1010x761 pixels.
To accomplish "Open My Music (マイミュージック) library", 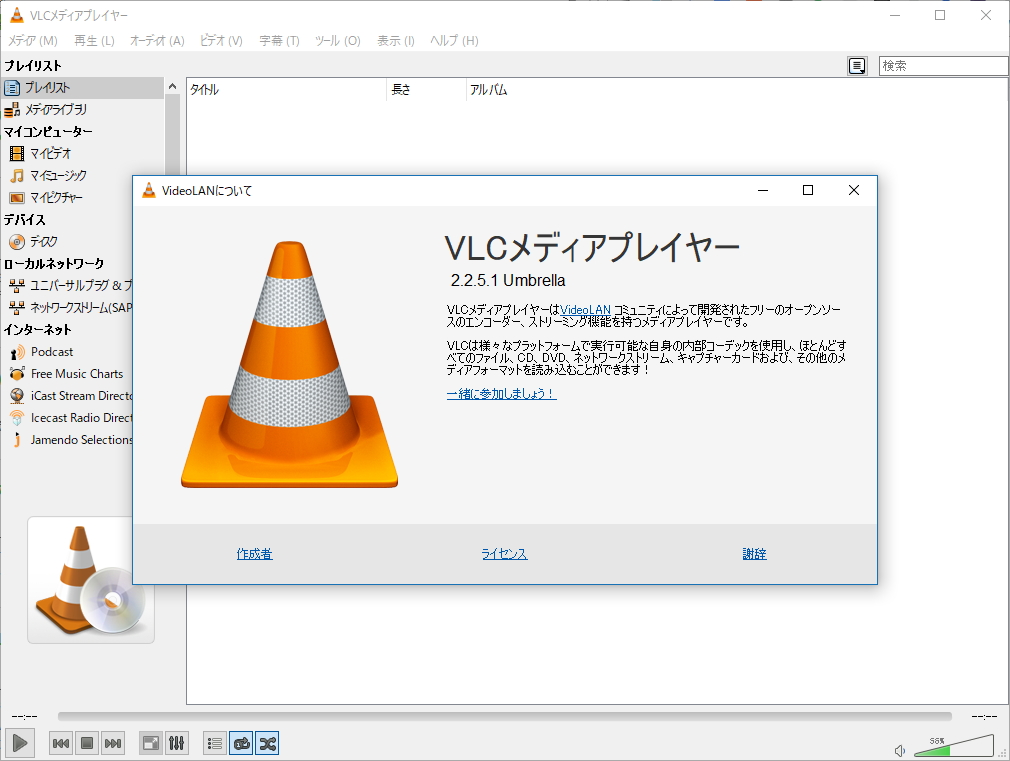I will point(50,175).
